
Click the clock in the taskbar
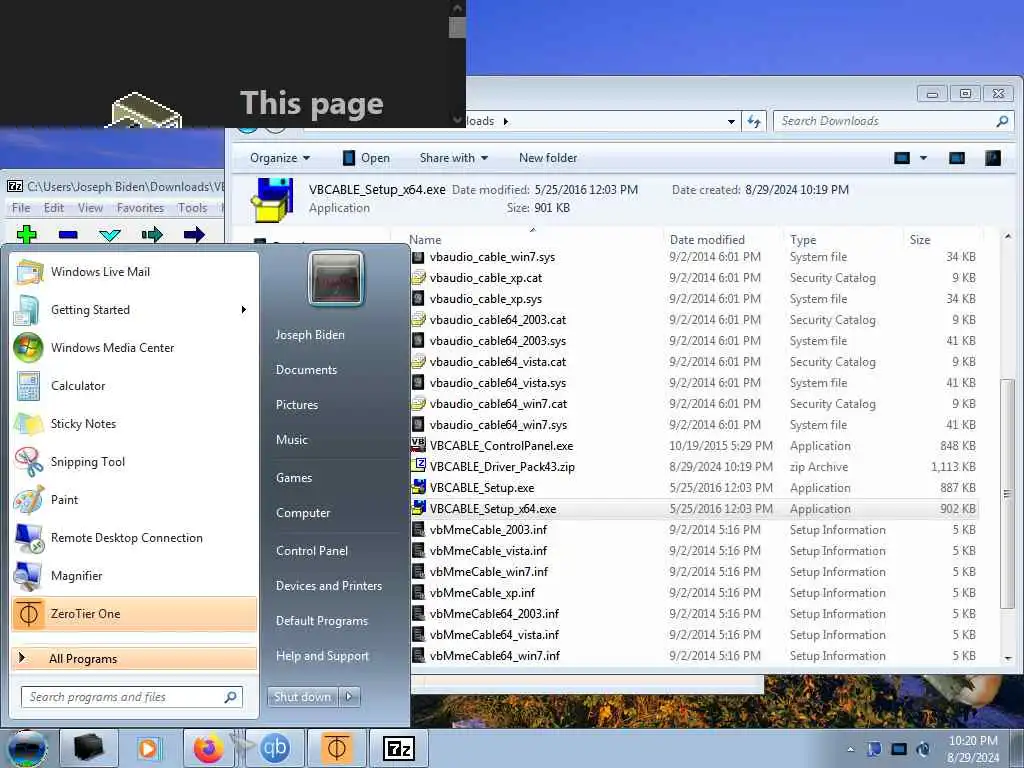point(973,749)
